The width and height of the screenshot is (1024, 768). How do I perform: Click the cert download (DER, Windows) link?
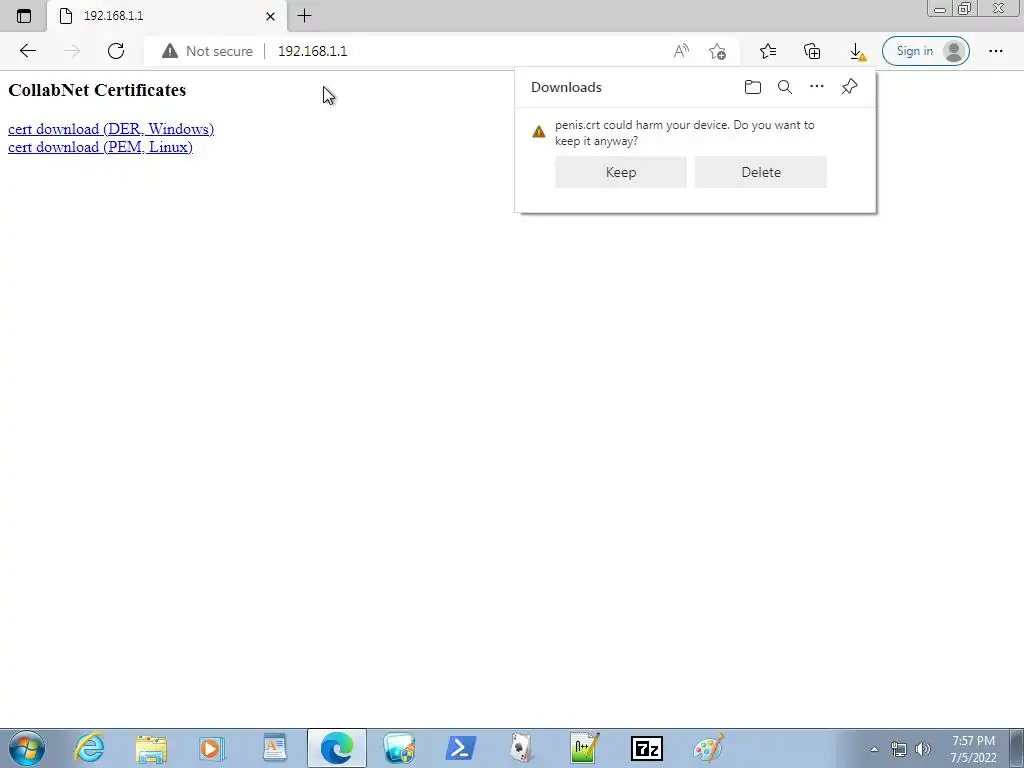pyautogui.click(x=111, y=129)
